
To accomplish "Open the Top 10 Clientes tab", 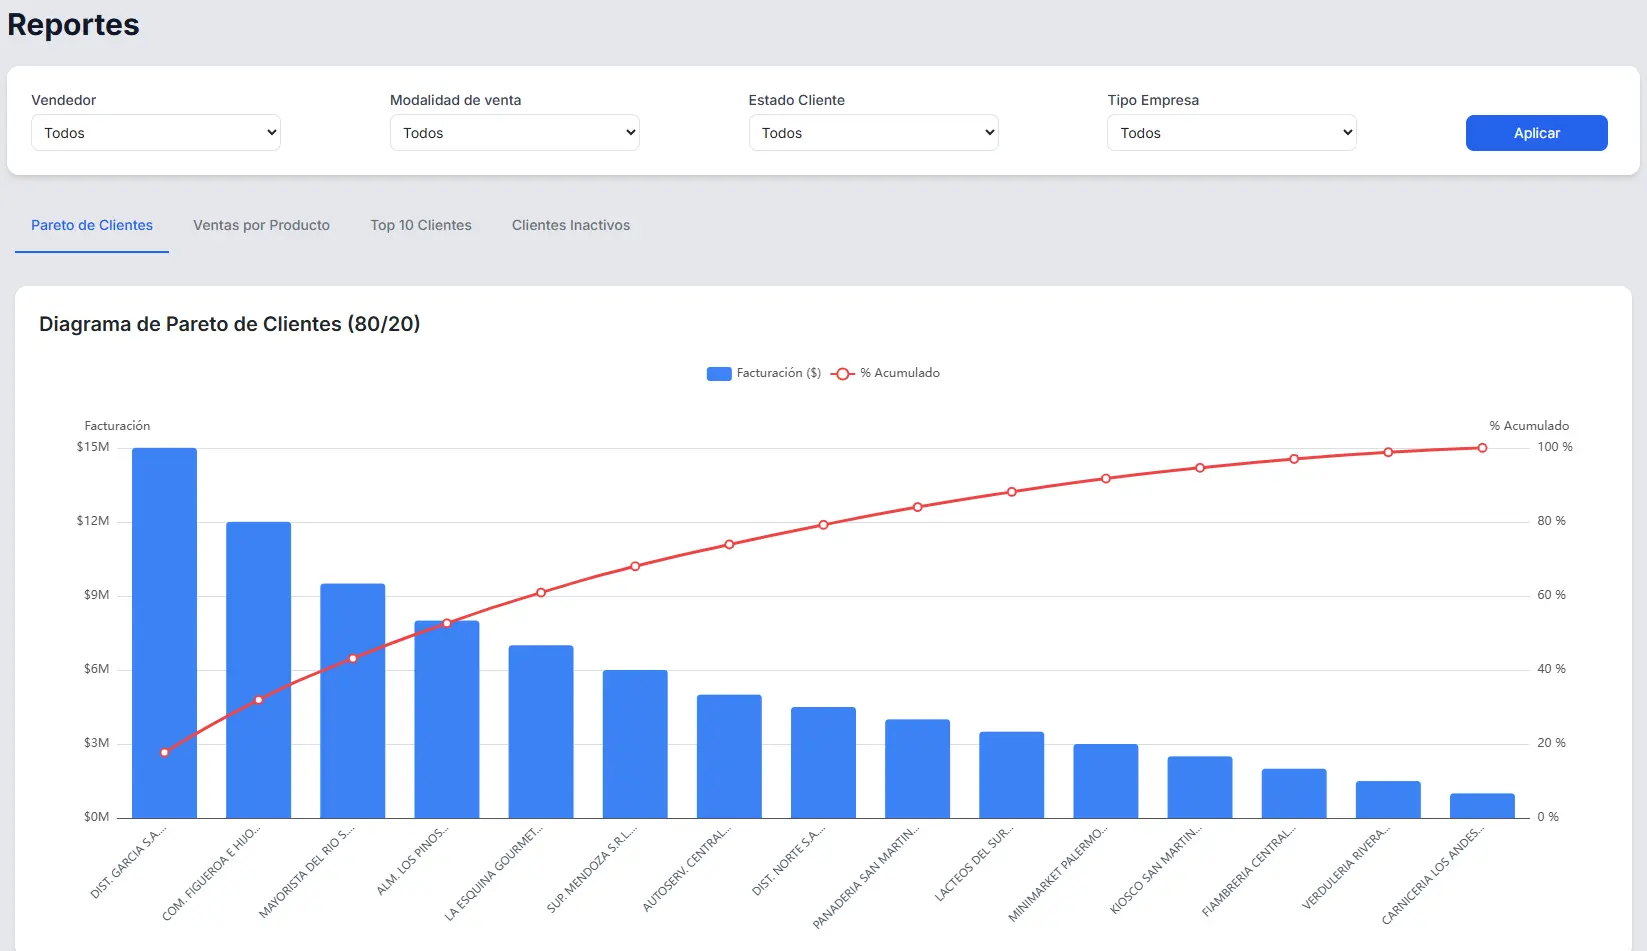I will 421,225.
